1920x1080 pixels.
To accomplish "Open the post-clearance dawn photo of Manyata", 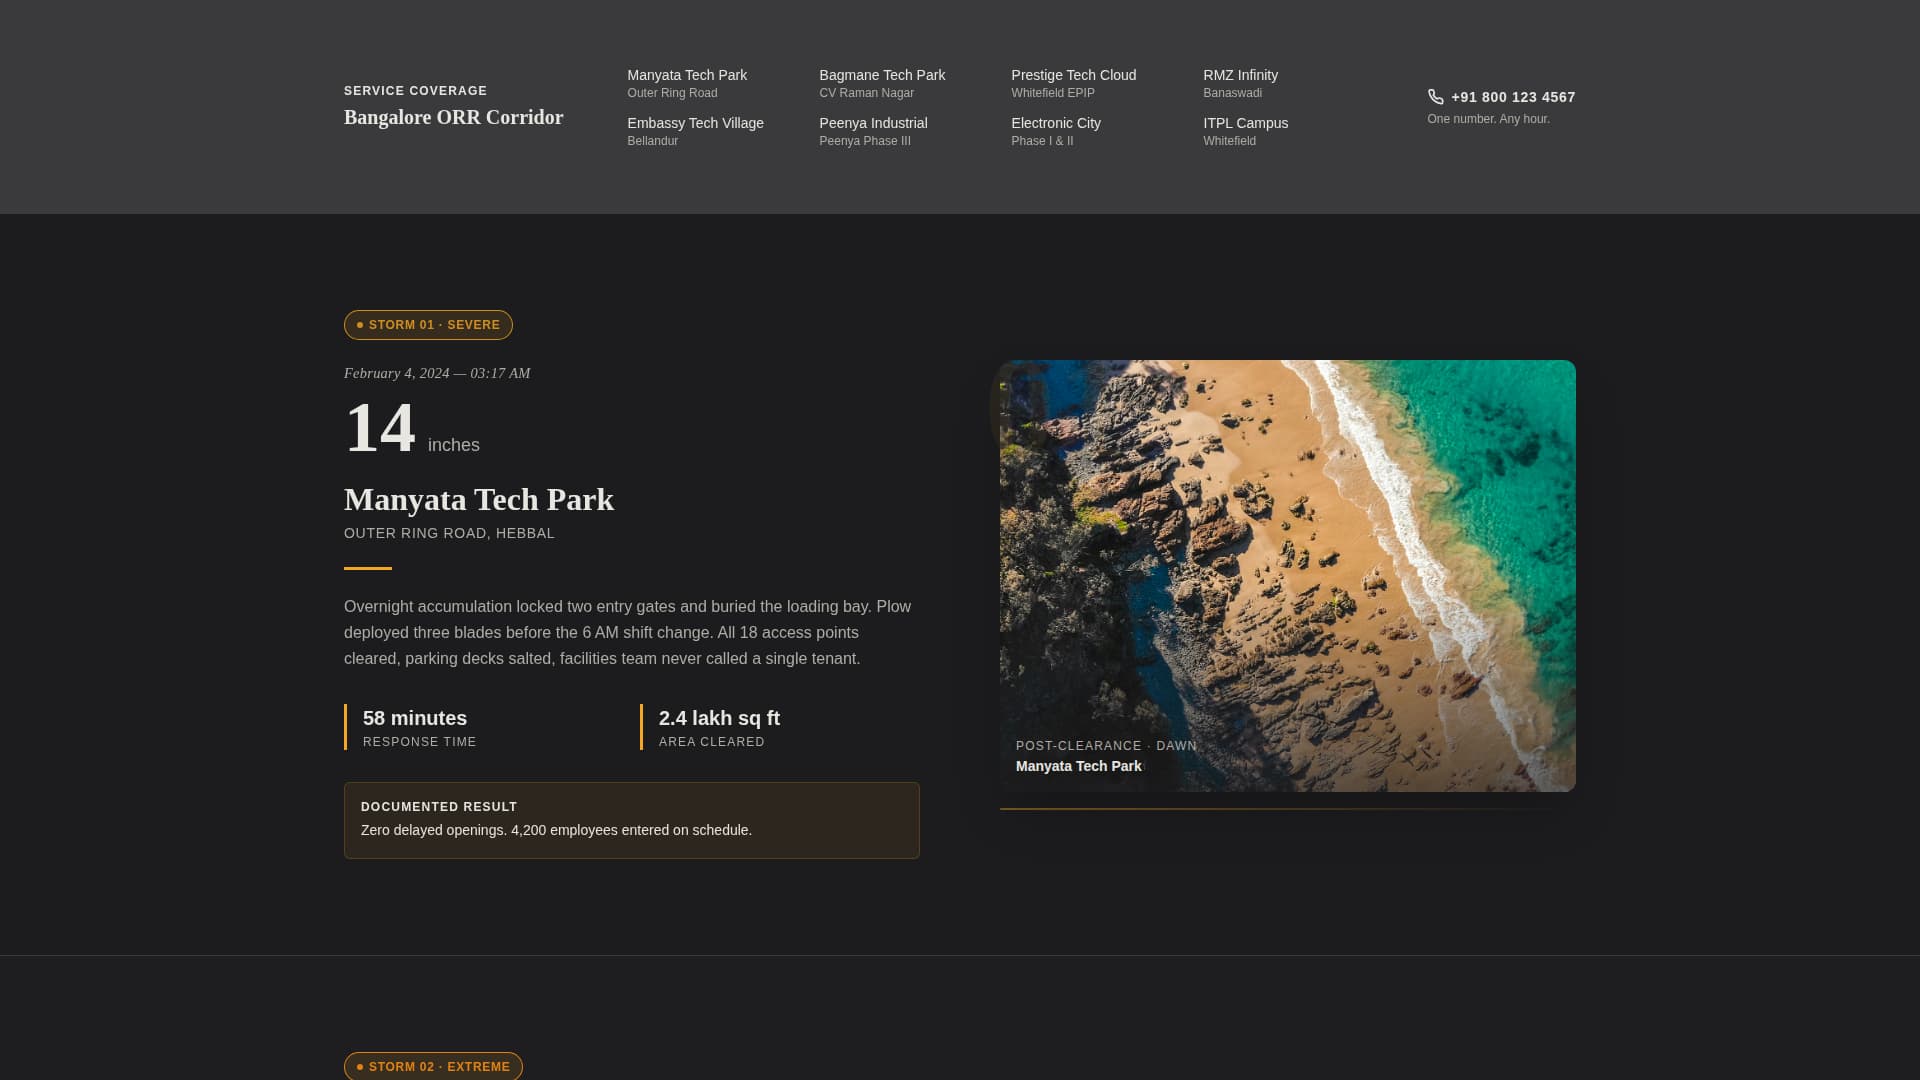I will (1286, 576).
